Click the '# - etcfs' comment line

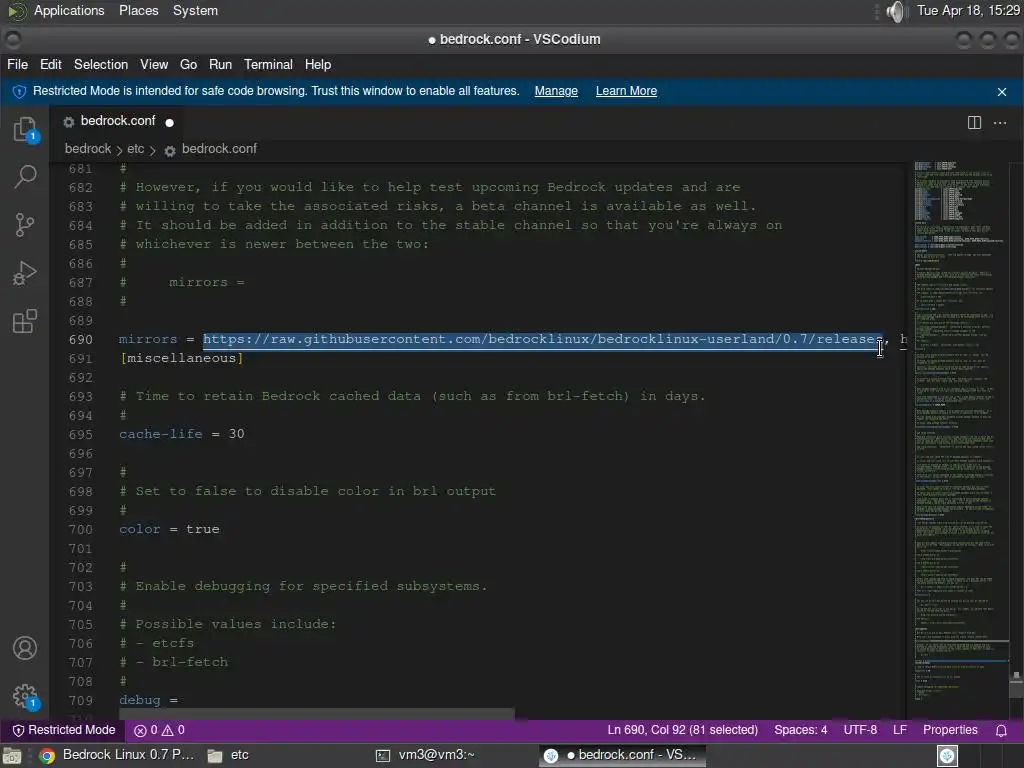click(157, 644)
